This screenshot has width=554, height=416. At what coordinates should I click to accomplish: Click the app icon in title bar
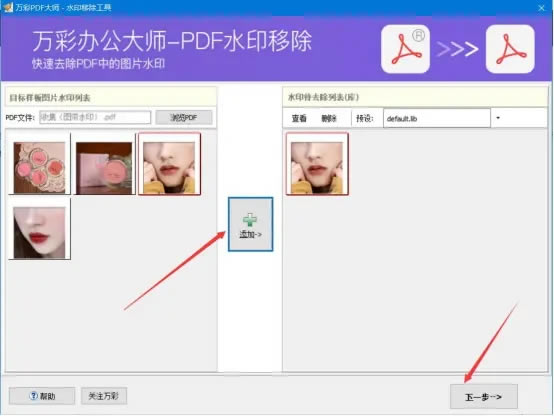(x=7, y=7)
